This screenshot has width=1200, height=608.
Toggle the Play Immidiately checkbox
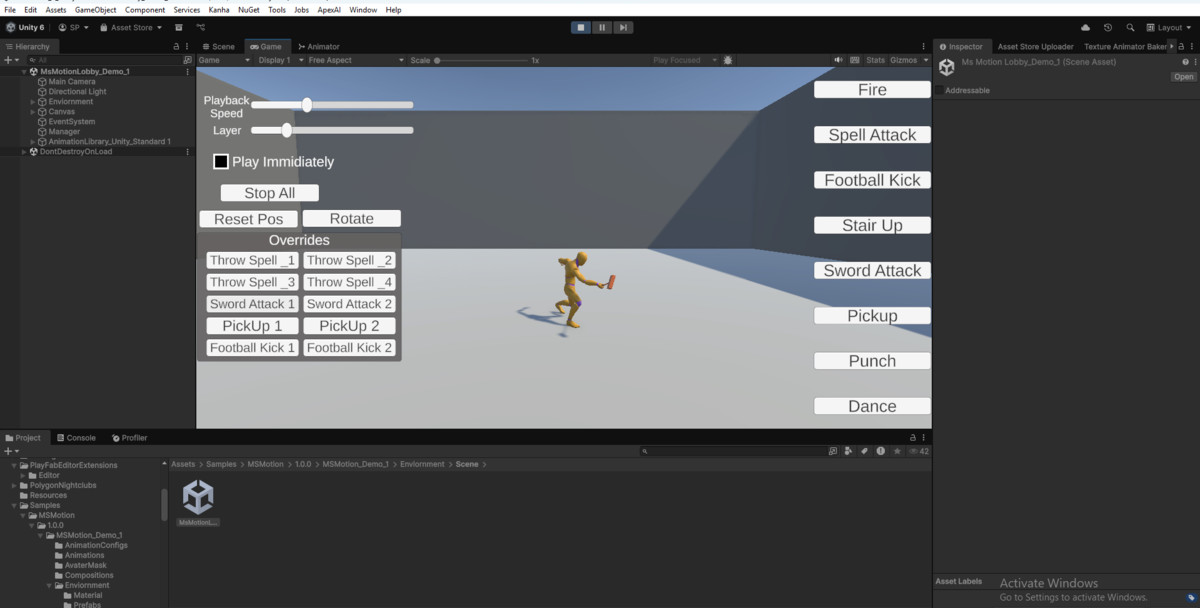[x=221, y=161]
